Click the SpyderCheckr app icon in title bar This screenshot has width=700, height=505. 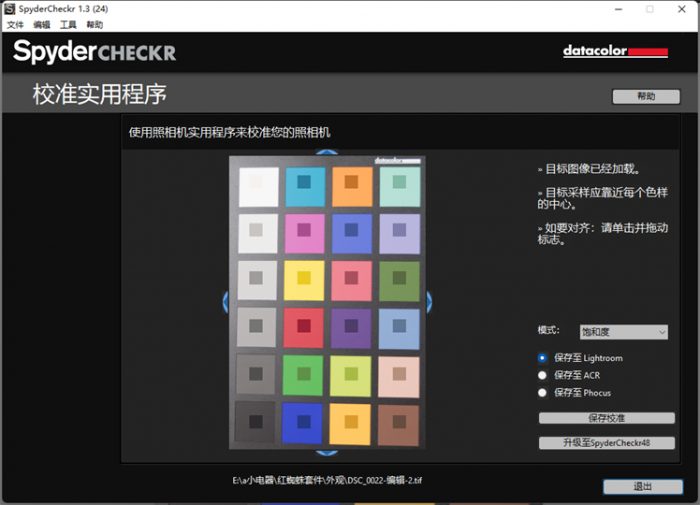(9, 9)
